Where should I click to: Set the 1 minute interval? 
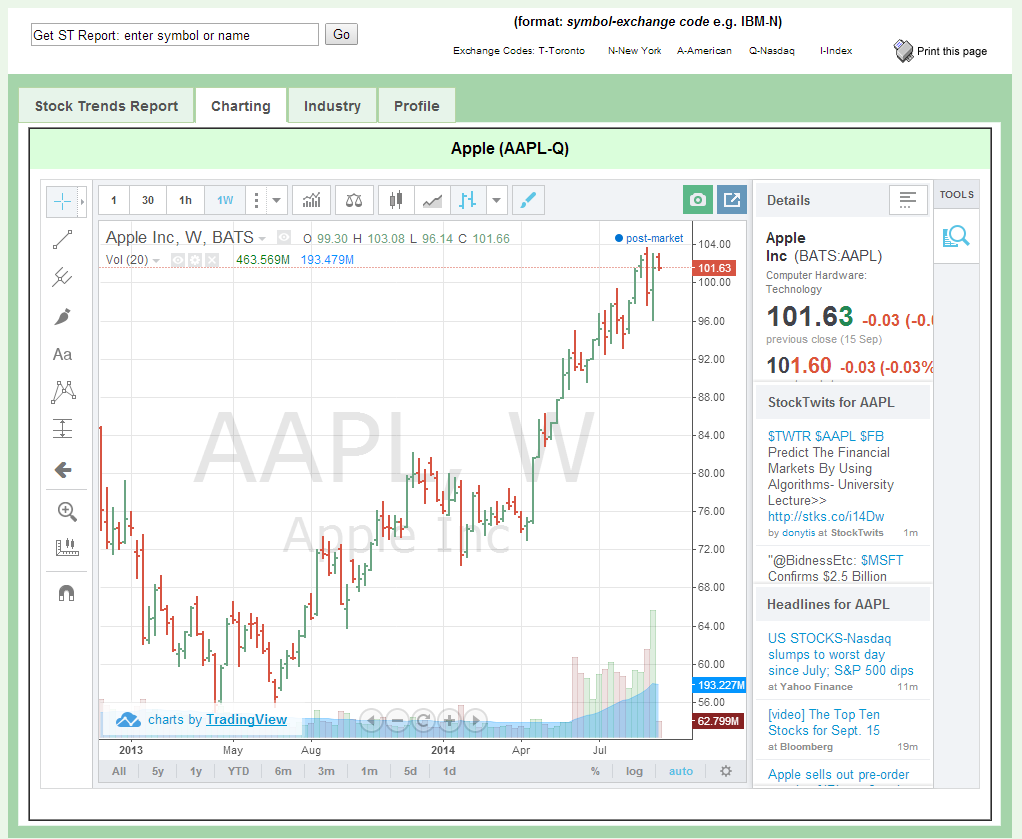[114, 200]
